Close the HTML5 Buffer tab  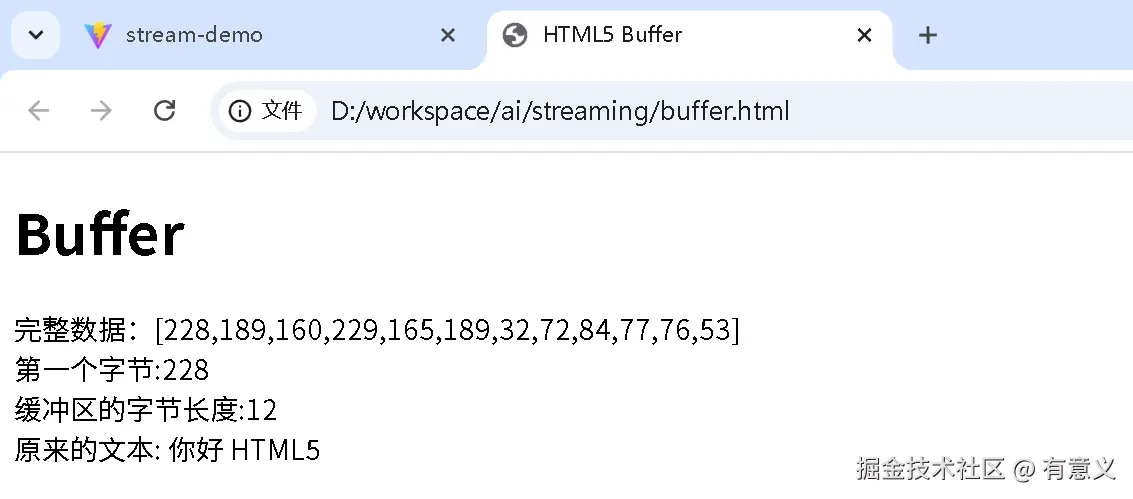click(865, 35)
